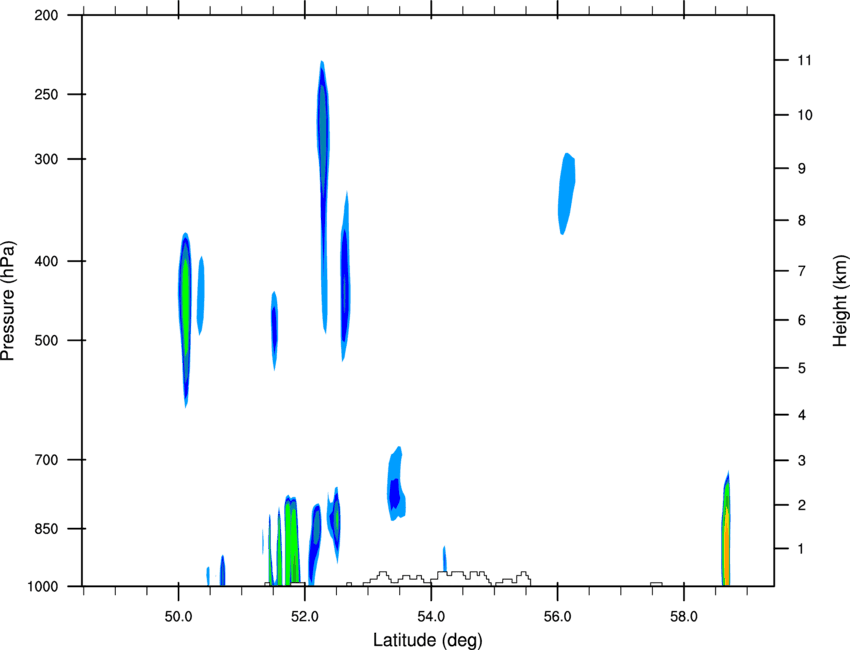Select the 500 pressure tick label
Image resolution: width=850 pixels, height=650 pixels.
46,340
